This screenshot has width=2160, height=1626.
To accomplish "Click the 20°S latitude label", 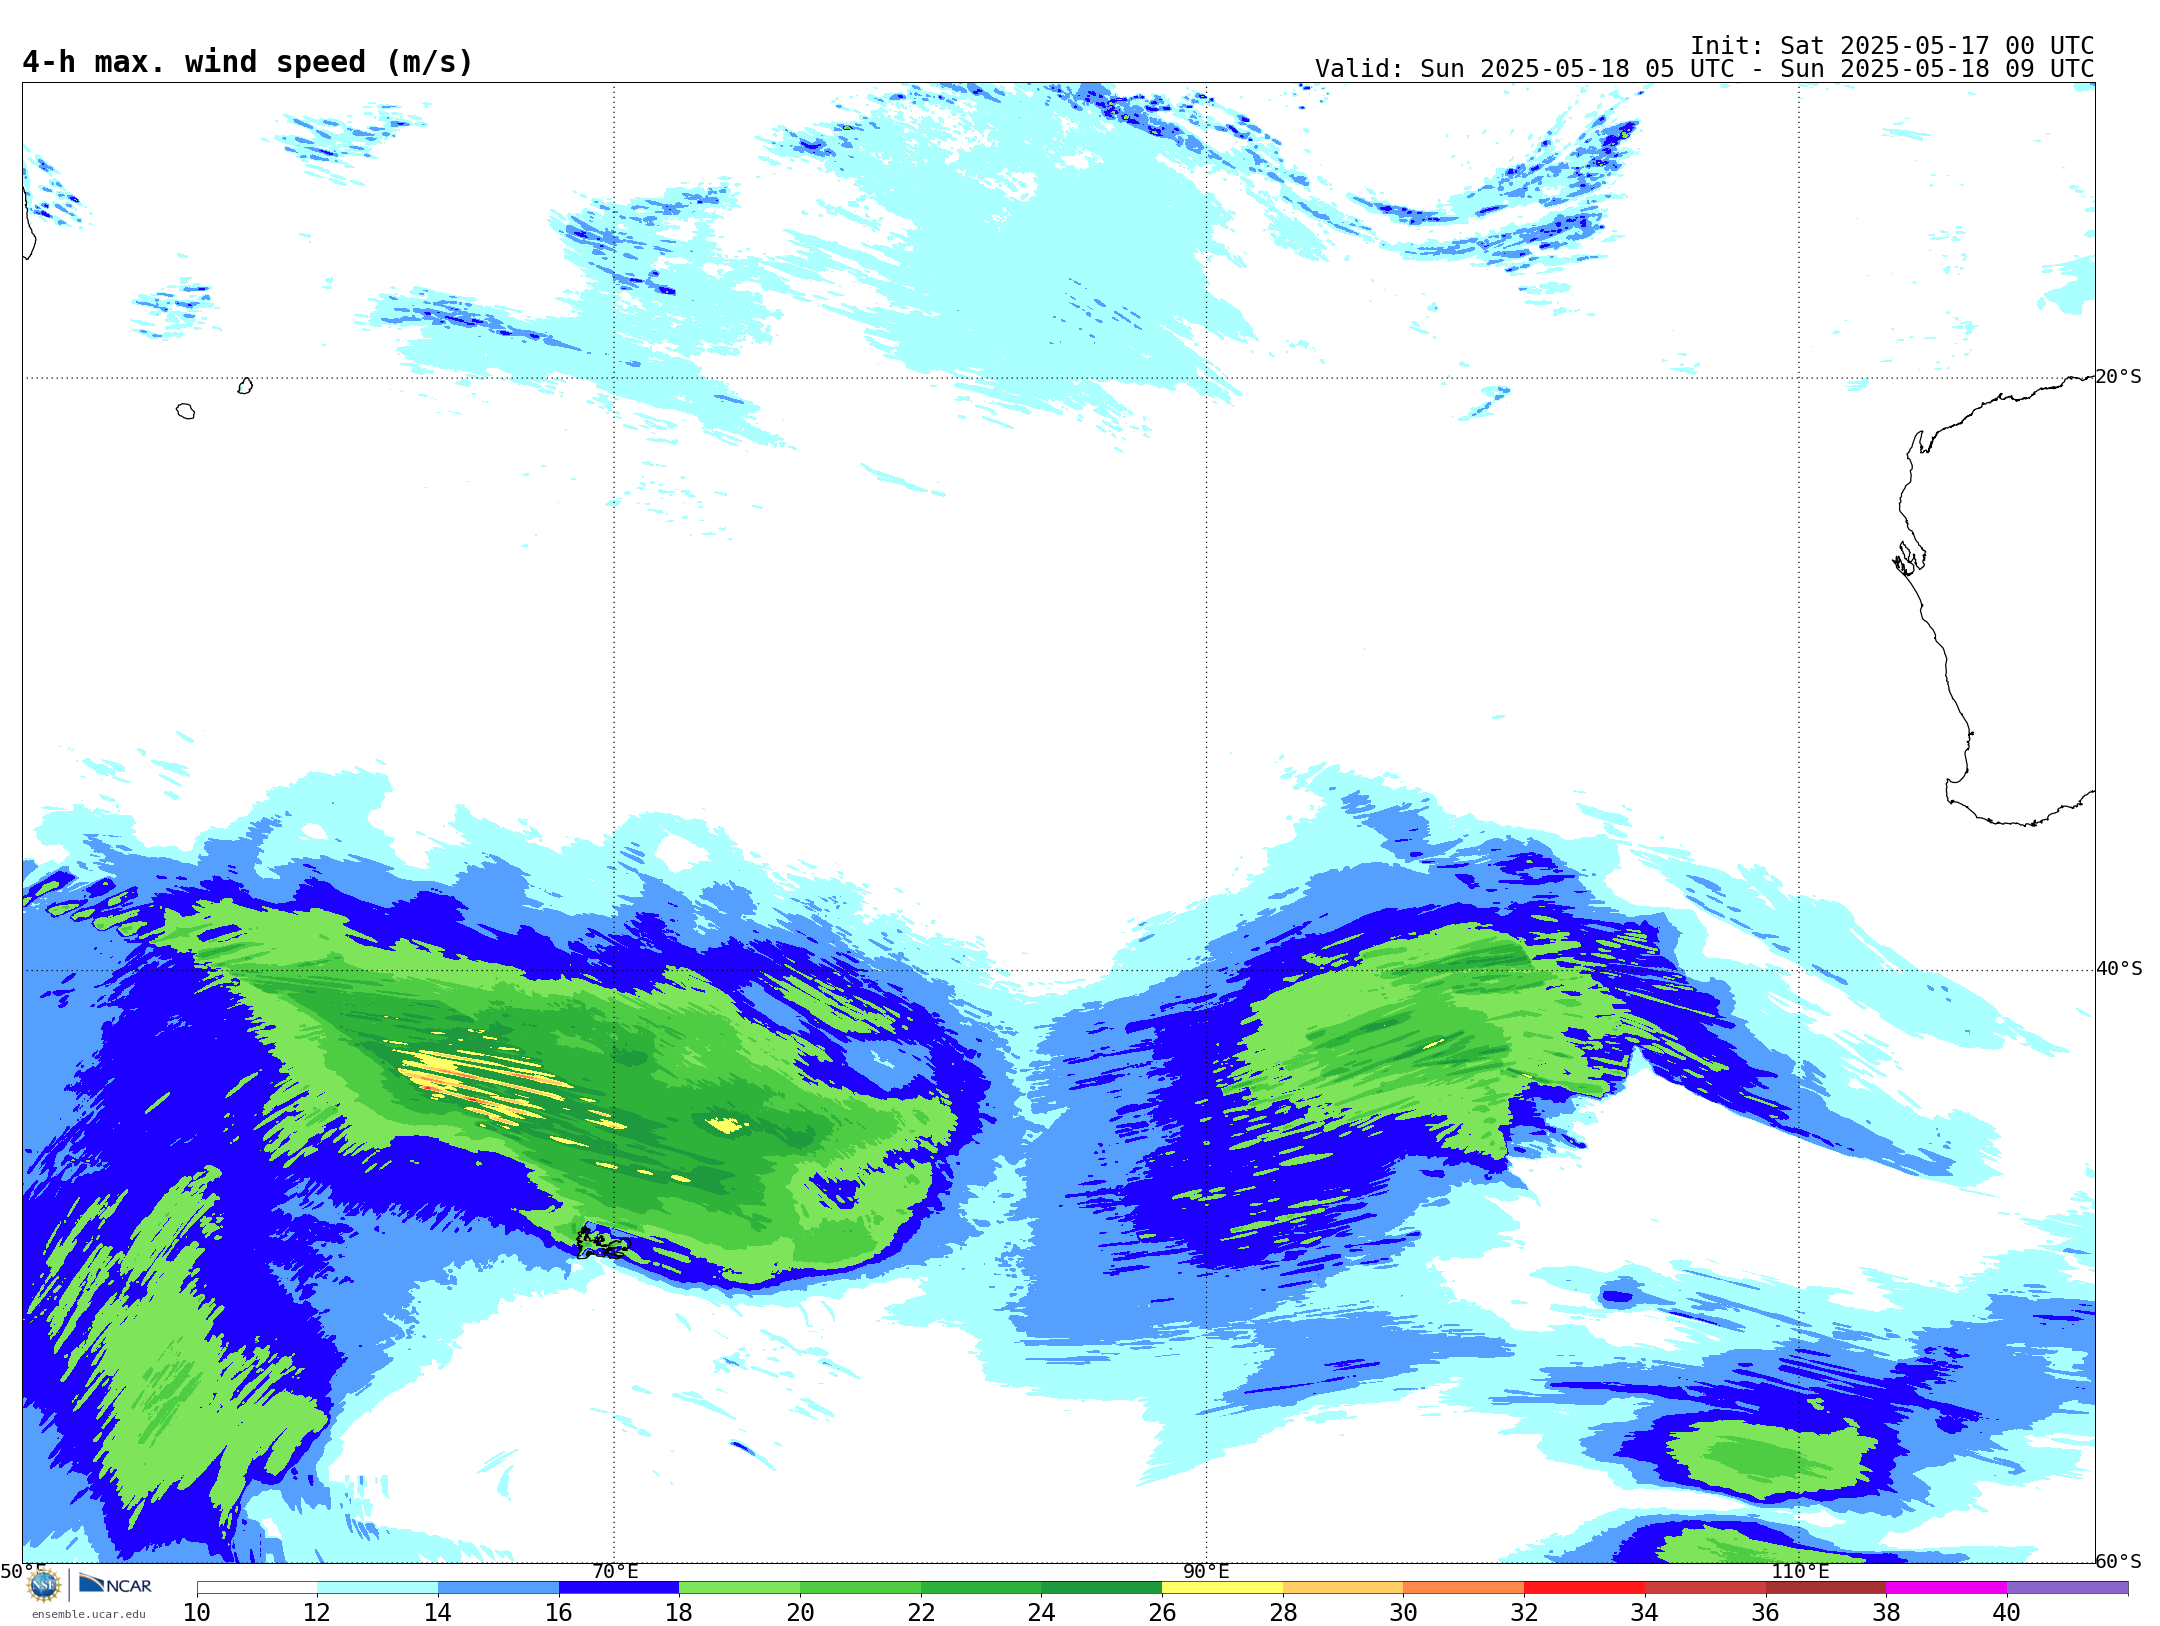I will pos(2118,377).
